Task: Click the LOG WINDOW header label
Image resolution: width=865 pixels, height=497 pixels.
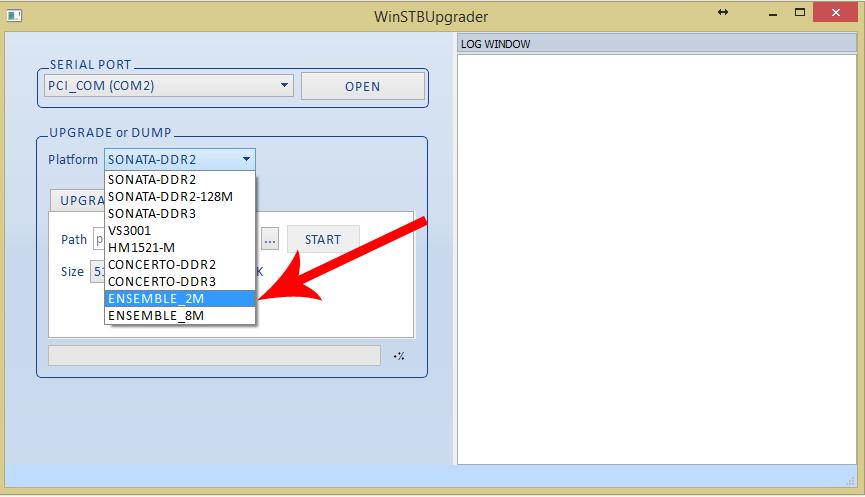Action: tap(495, 44)
